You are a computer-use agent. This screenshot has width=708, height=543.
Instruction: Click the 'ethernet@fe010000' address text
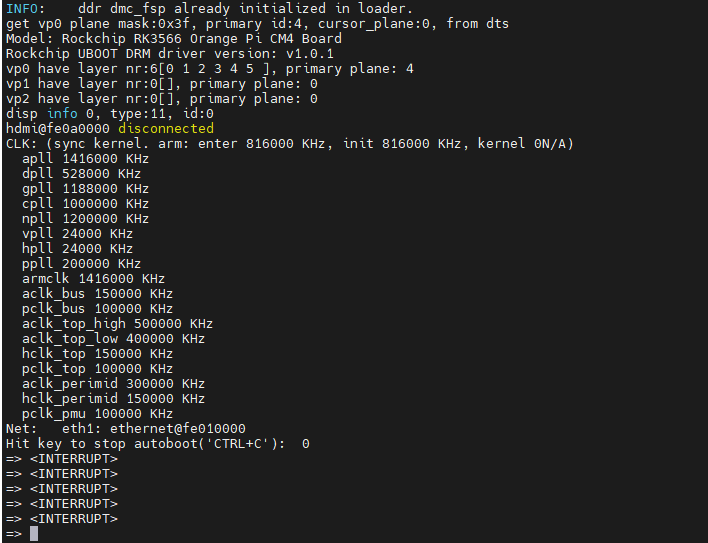[178, 428]
